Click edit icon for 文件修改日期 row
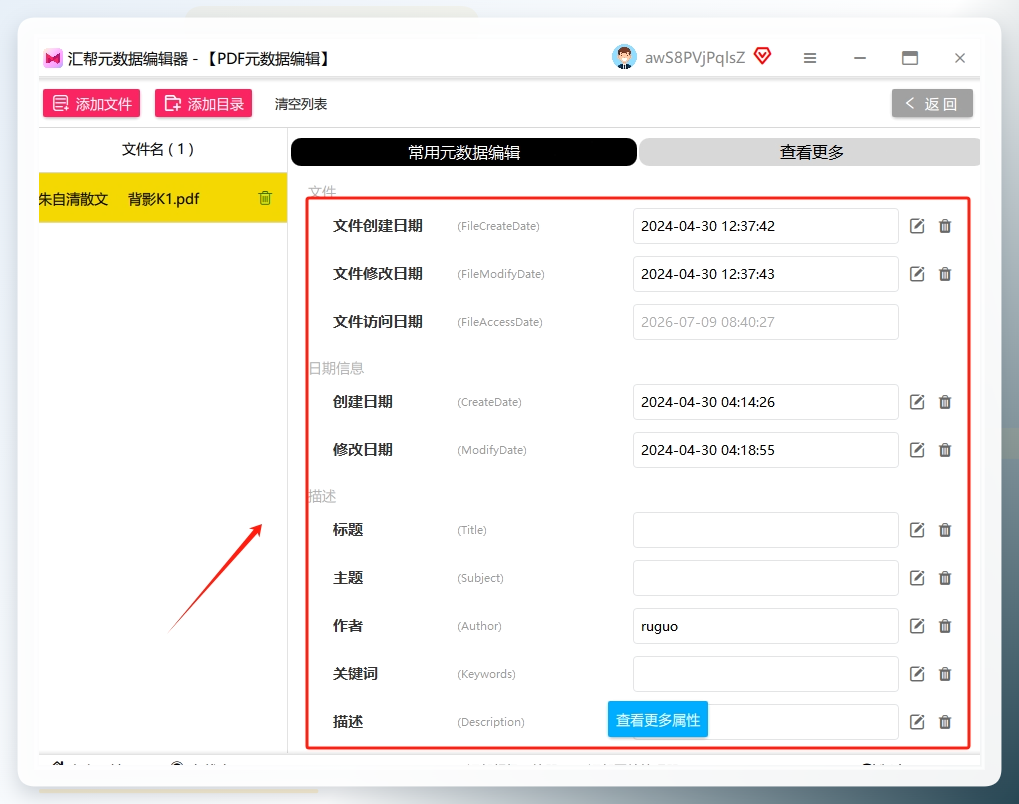 tap(917, 274)
